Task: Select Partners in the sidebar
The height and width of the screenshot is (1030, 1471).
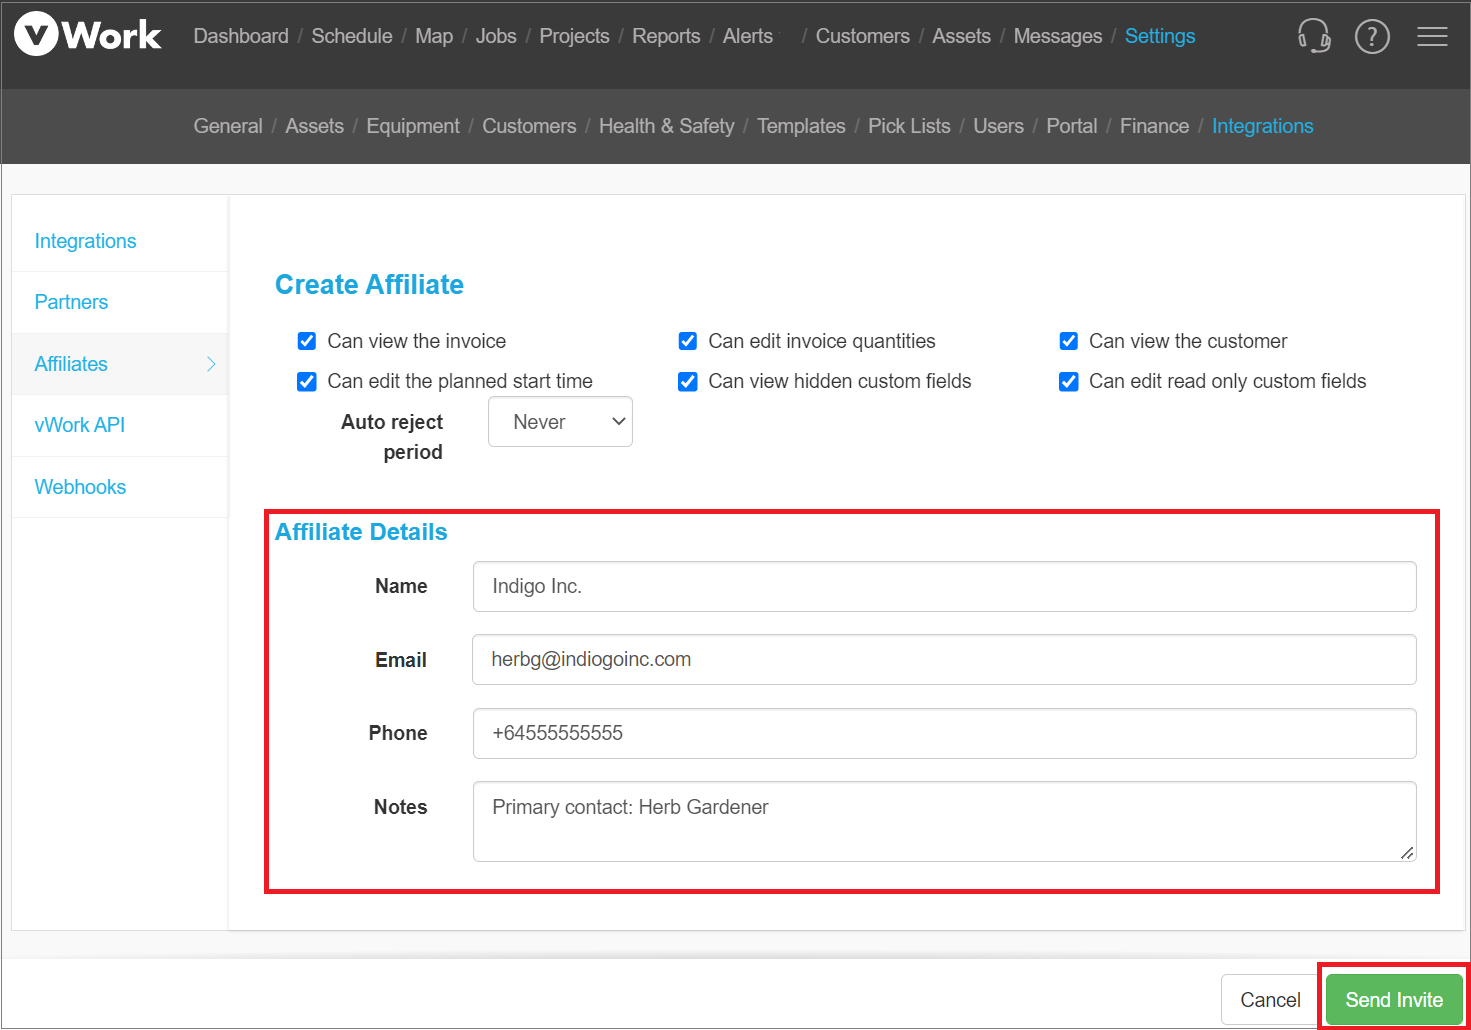Action: (x=120, y=302)
